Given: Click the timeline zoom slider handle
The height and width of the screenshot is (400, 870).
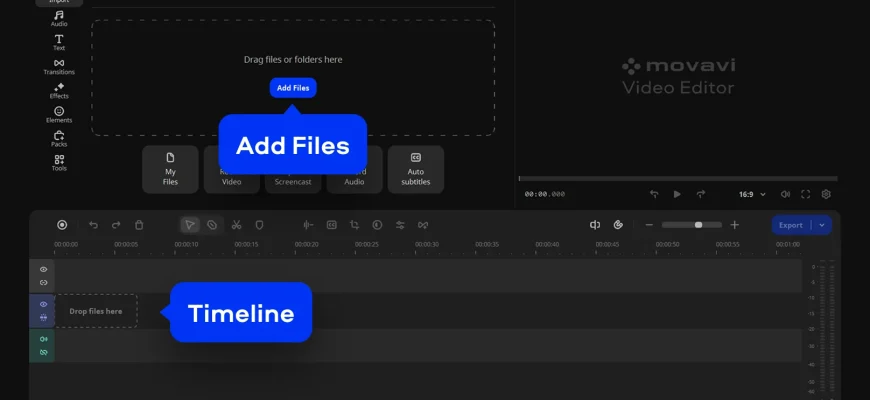Looking at the screenshot, I should point(699,225).
